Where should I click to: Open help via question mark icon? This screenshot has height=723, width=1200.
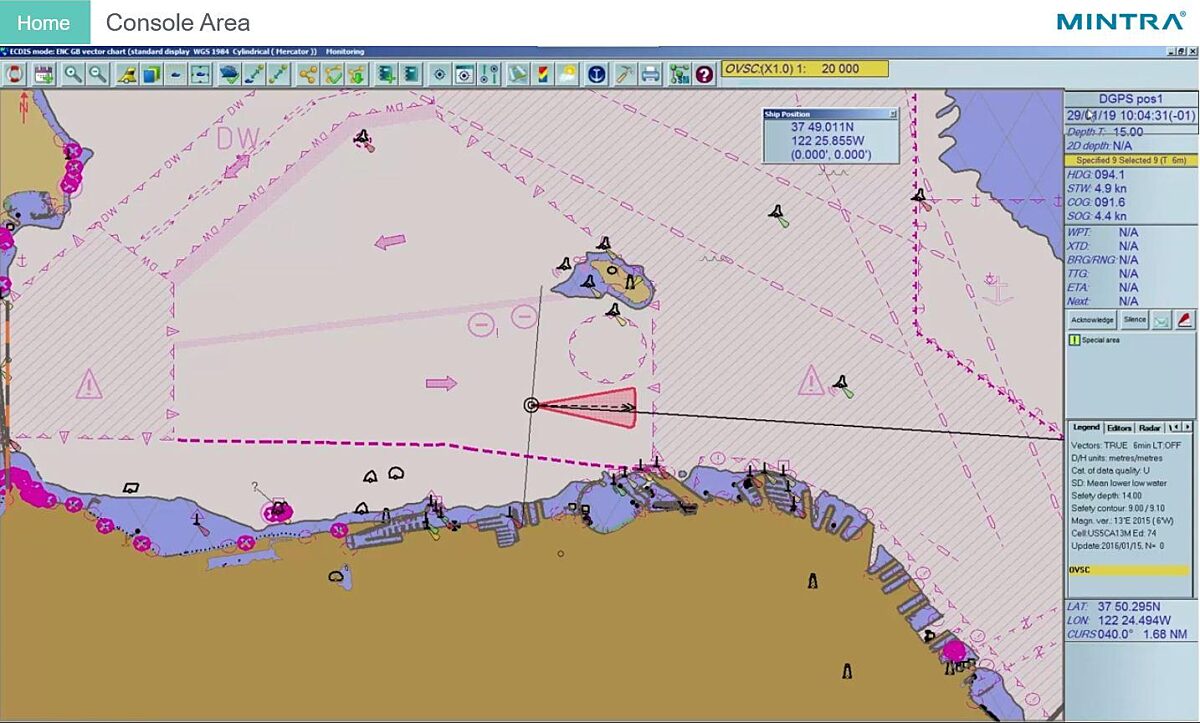[704, 74]
